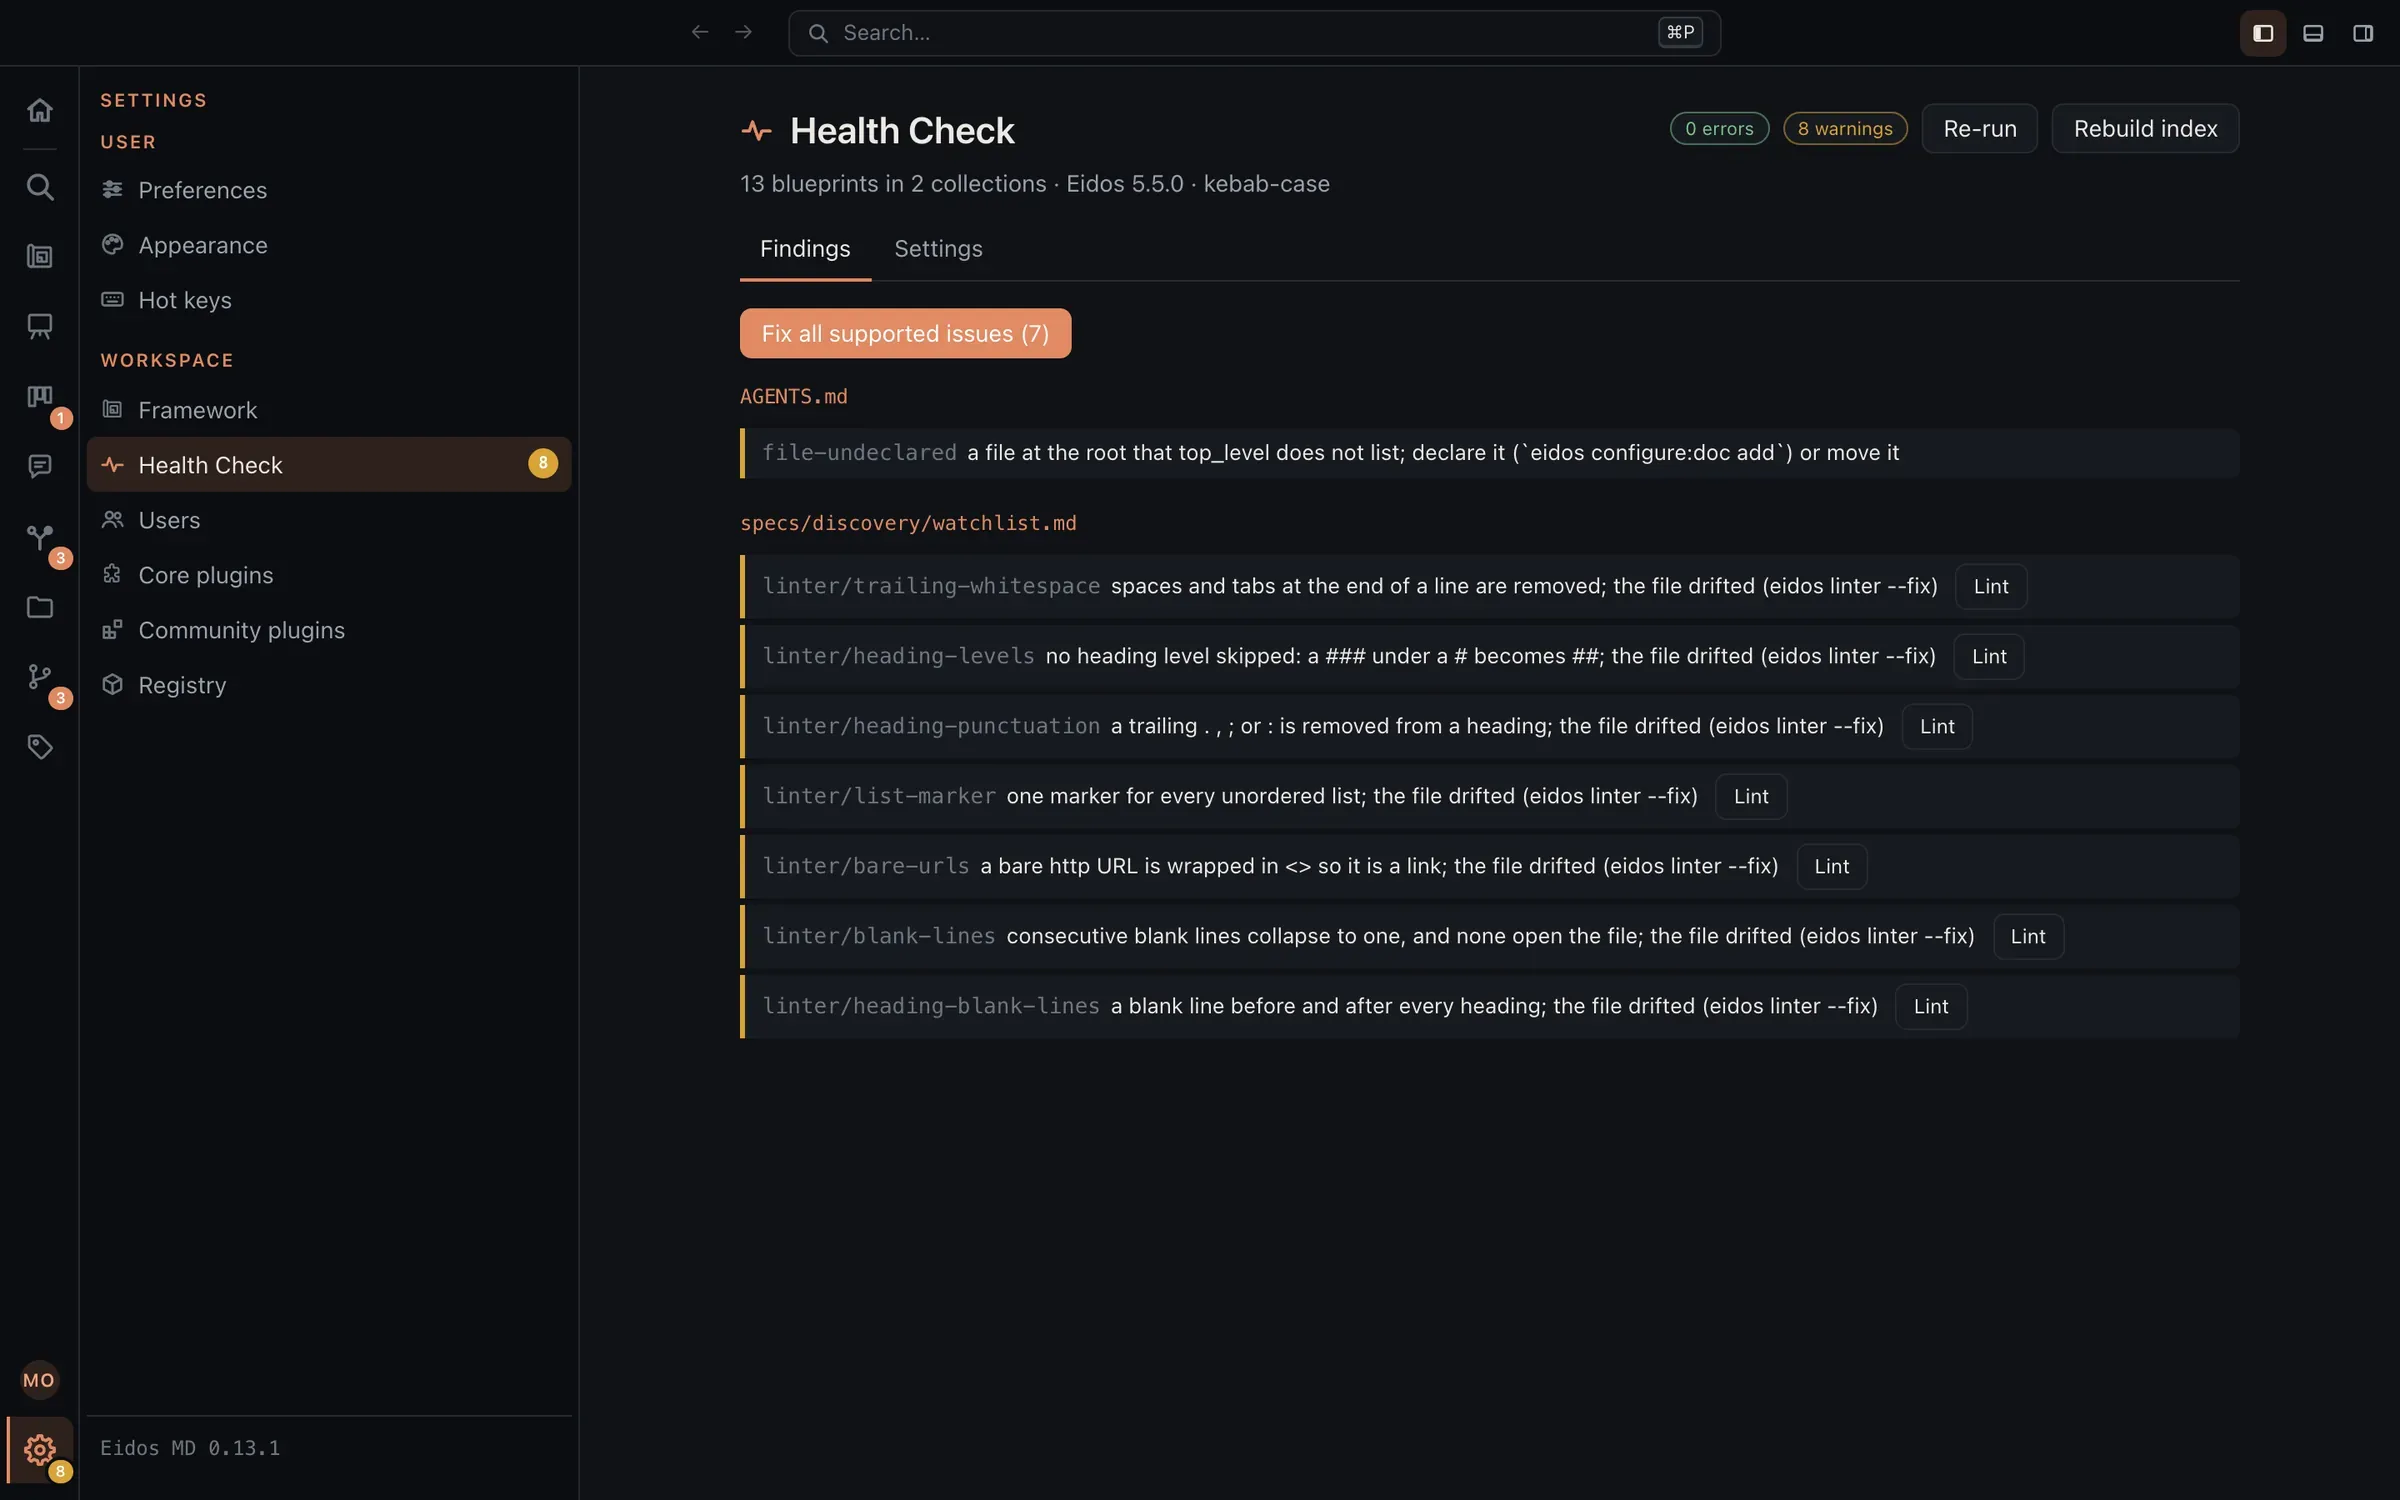Screen dimensions: 2400x1500
Task: Click the 8 warnings badge
Action: coord(1845,129)
